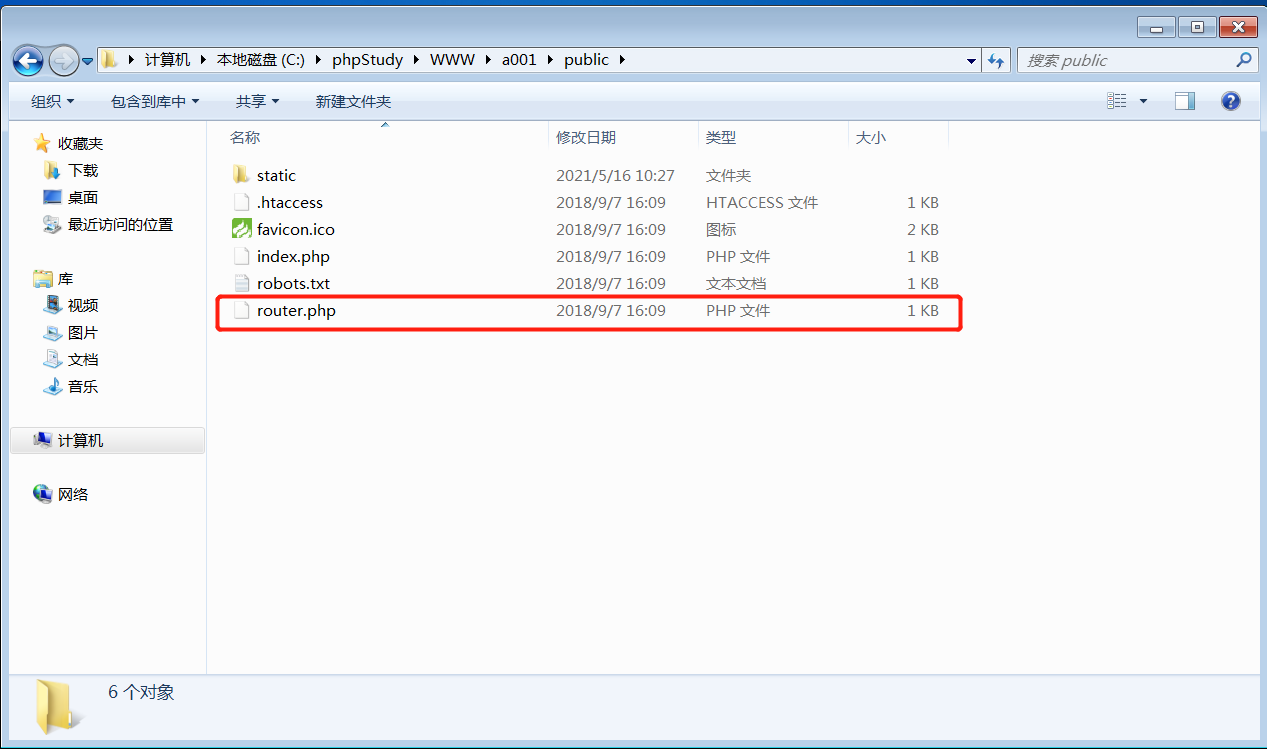
Task: Open the 共享 menu
Action: click(x=257, y=101)
